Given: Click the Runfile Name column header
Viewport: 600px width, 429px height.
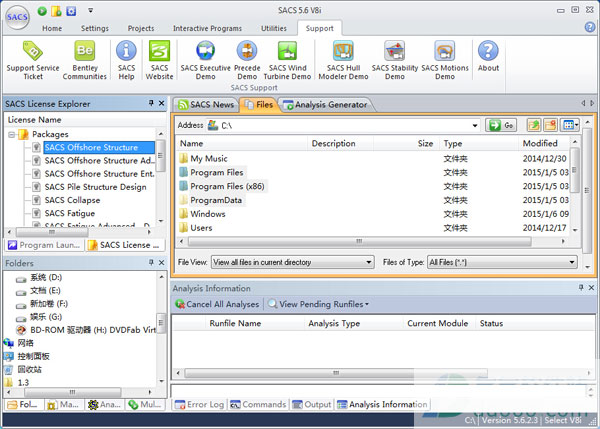Looking at the screenshot, I should 235,323.
